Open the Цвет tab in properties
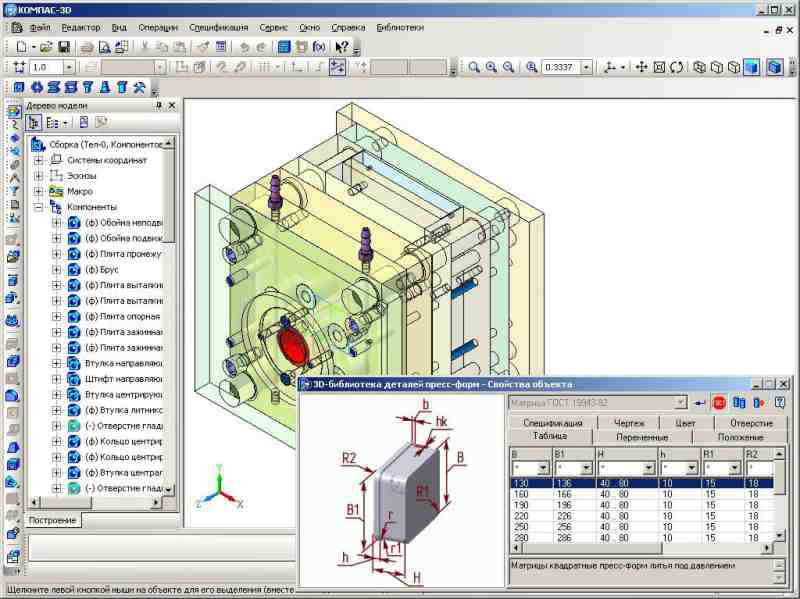800x599 pixels. tap(685, 423)
